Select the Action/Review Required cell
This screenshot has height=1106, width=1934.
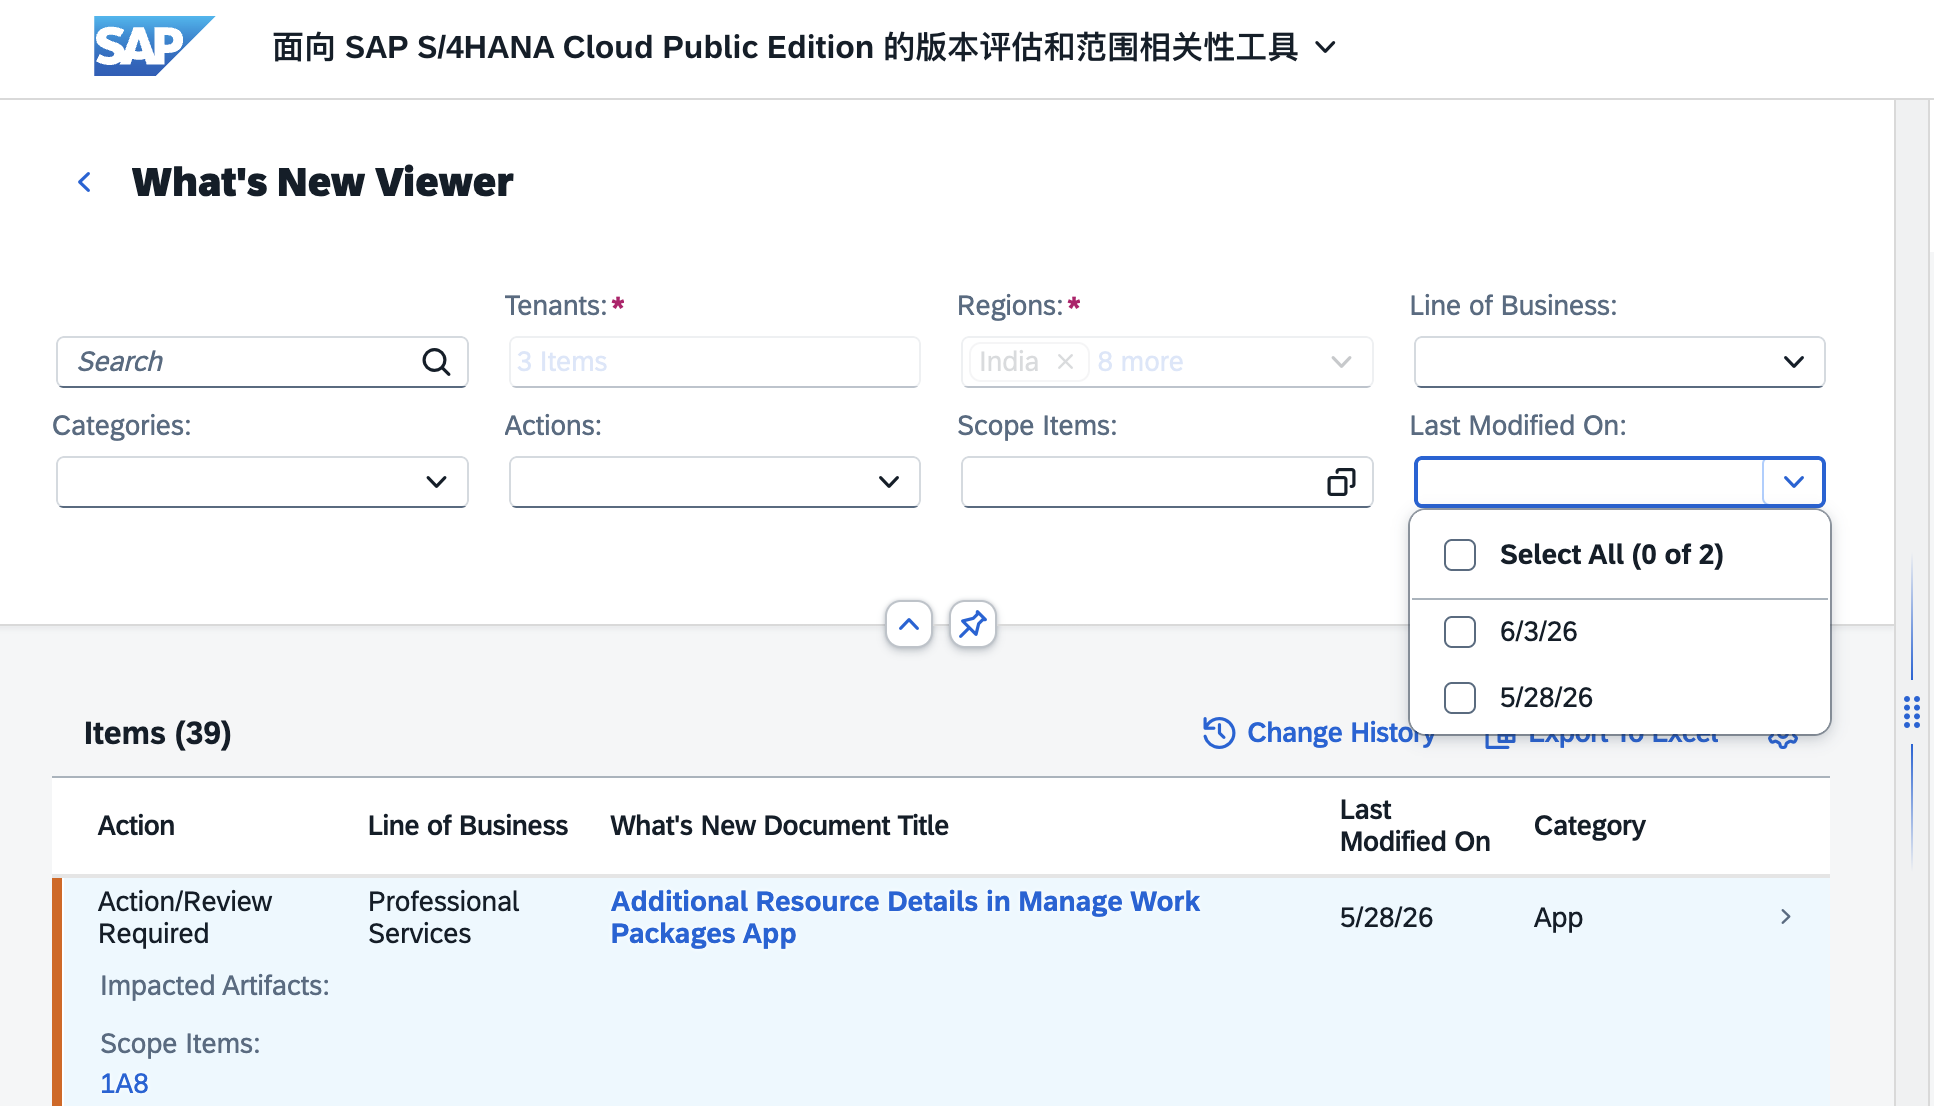(x=185, y=918)
